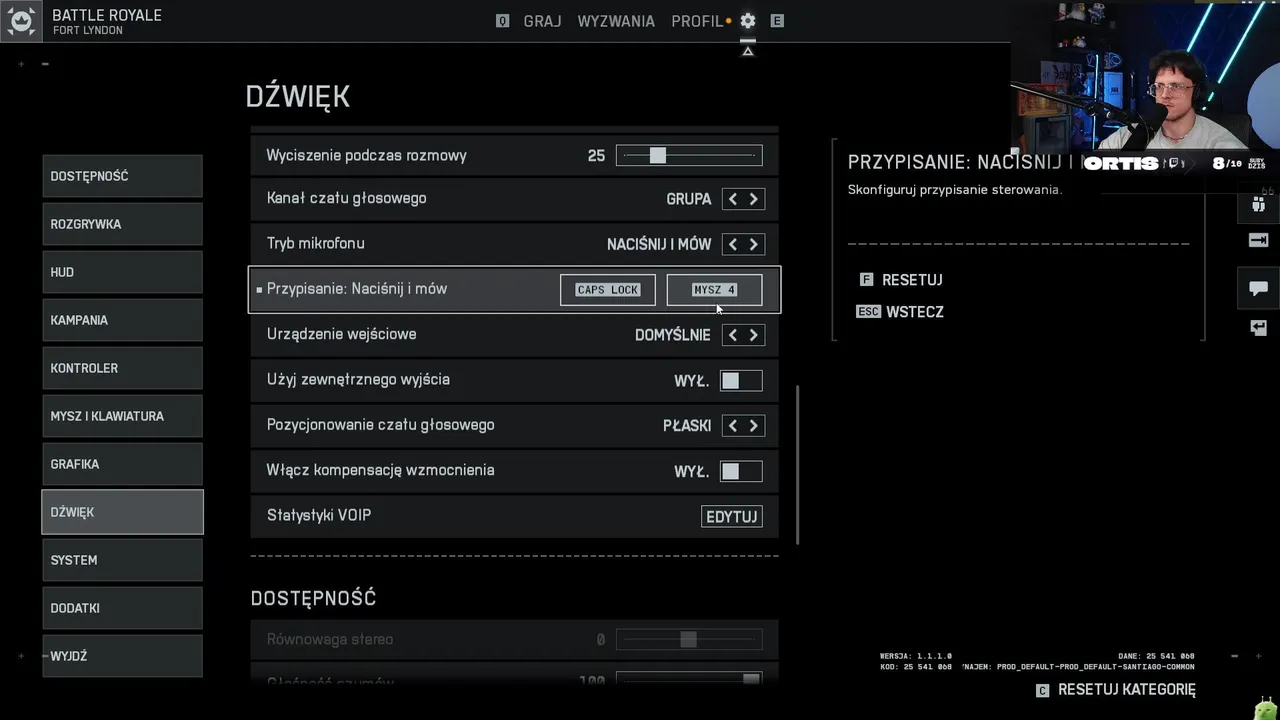Select next Urządzenie wejściowe option

[754, 335]
